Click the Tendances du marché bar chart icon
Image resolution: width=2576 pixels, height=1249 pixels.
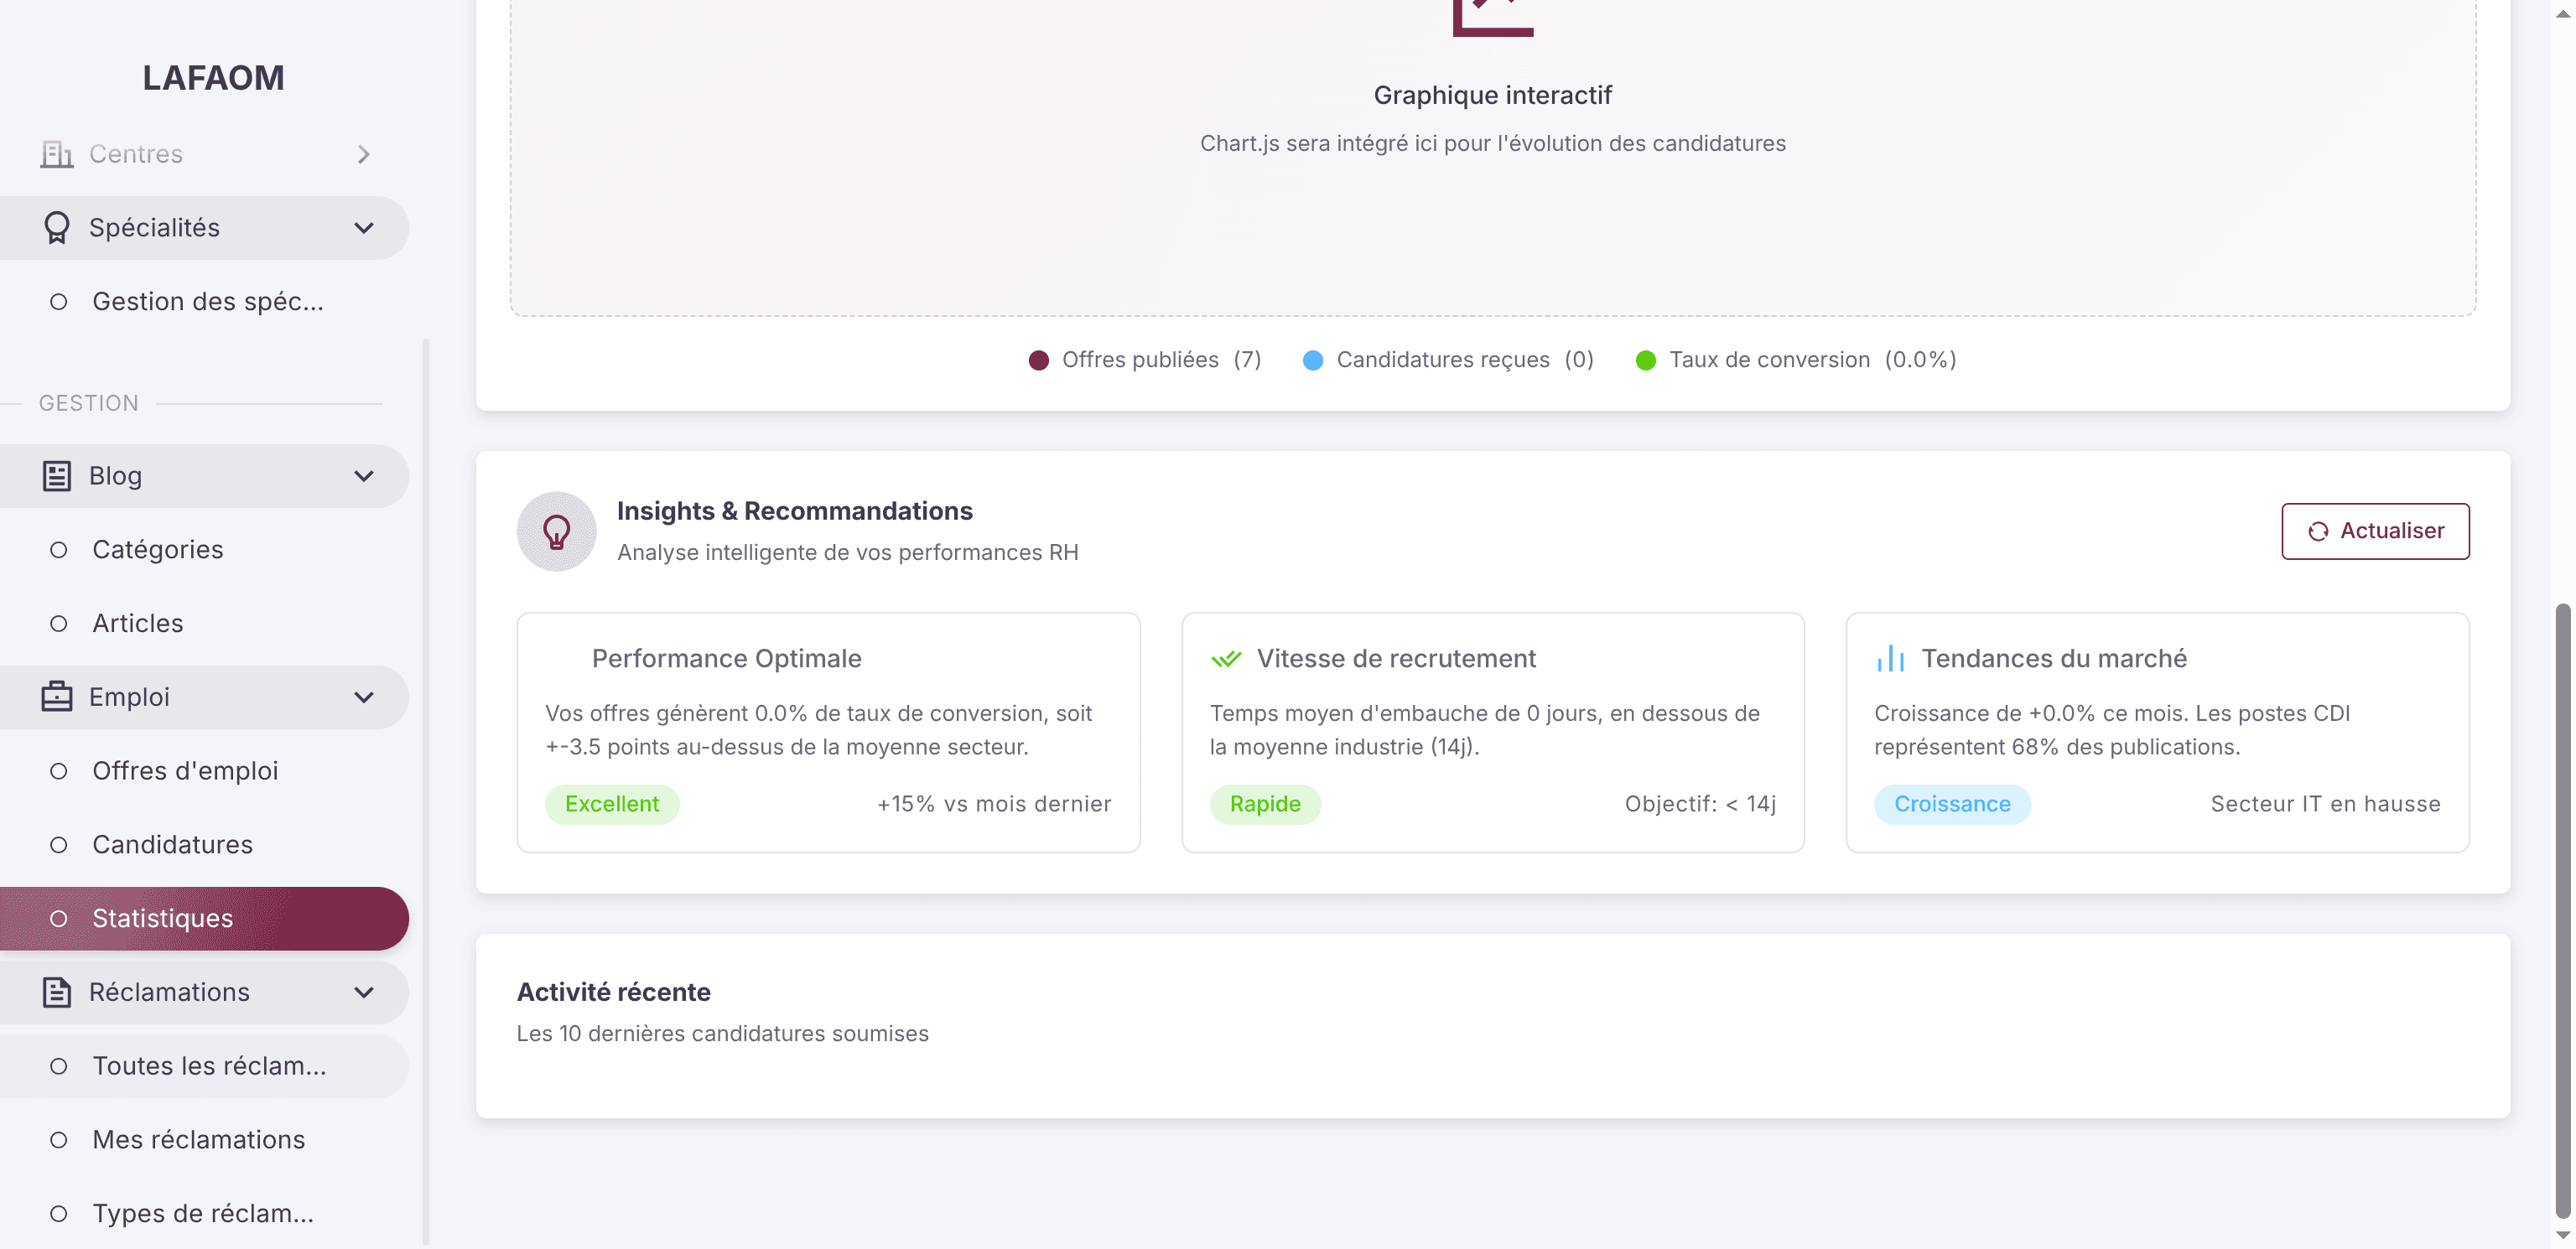(1890, 659)
